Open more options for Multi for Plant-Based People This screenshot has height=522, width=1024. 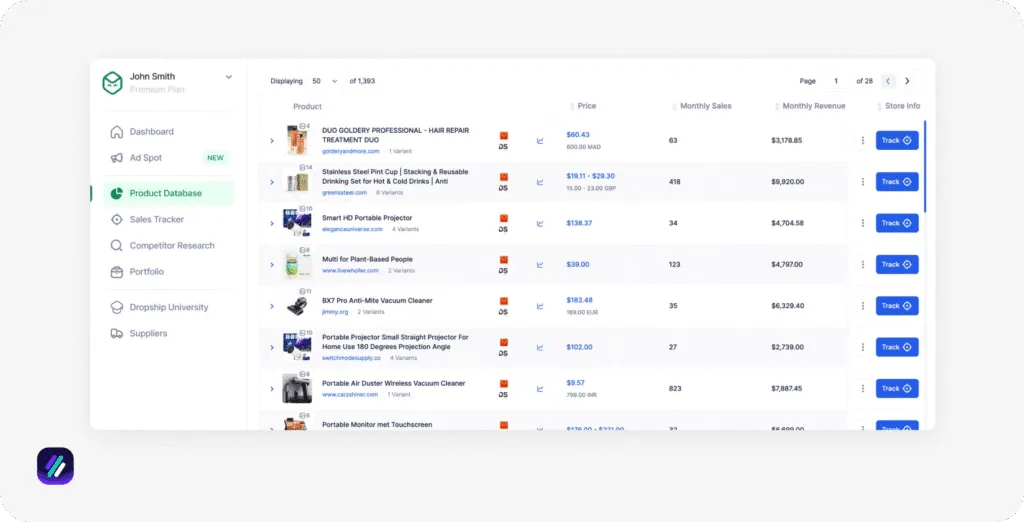tap(863, 265)
